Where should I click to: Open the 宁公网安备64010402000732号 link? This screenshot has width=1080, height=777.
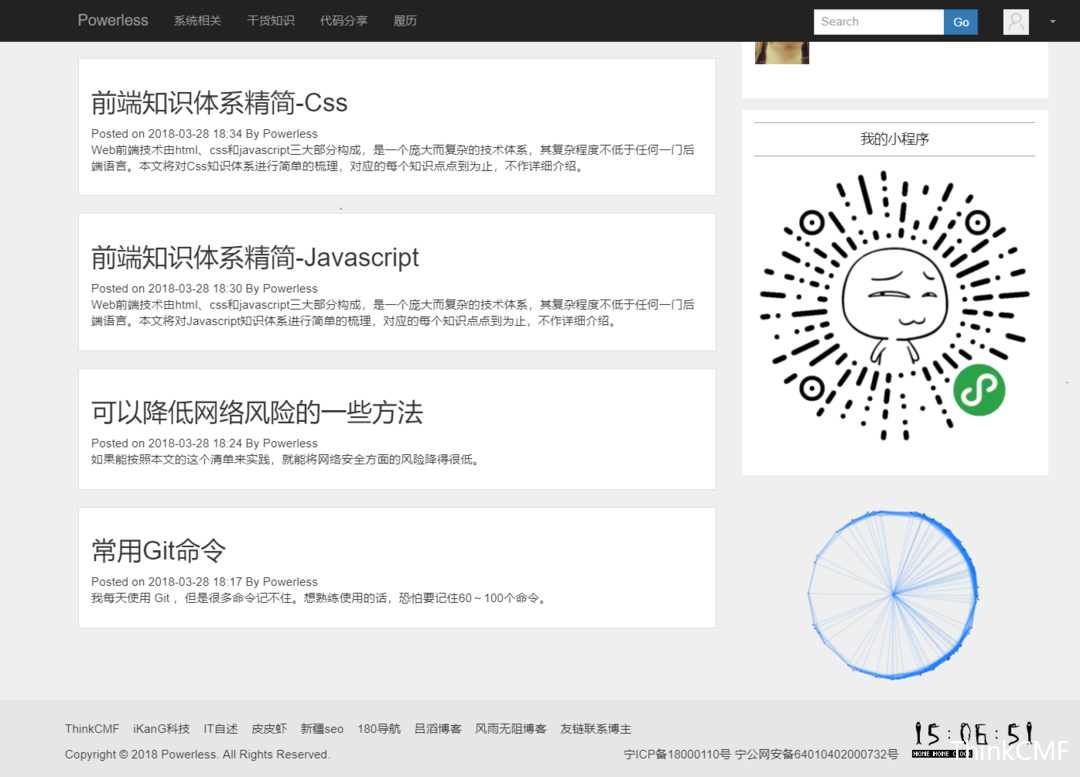tap(816, 754)
